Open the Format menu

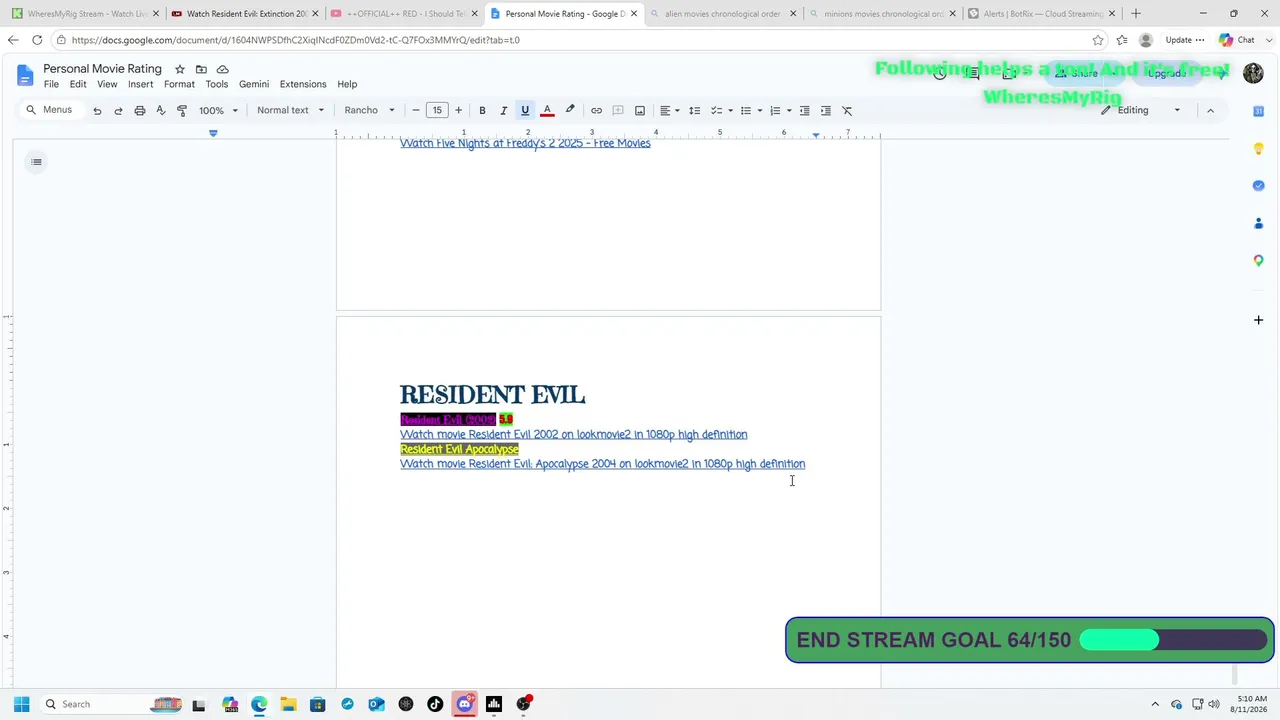tap(179, 84)
